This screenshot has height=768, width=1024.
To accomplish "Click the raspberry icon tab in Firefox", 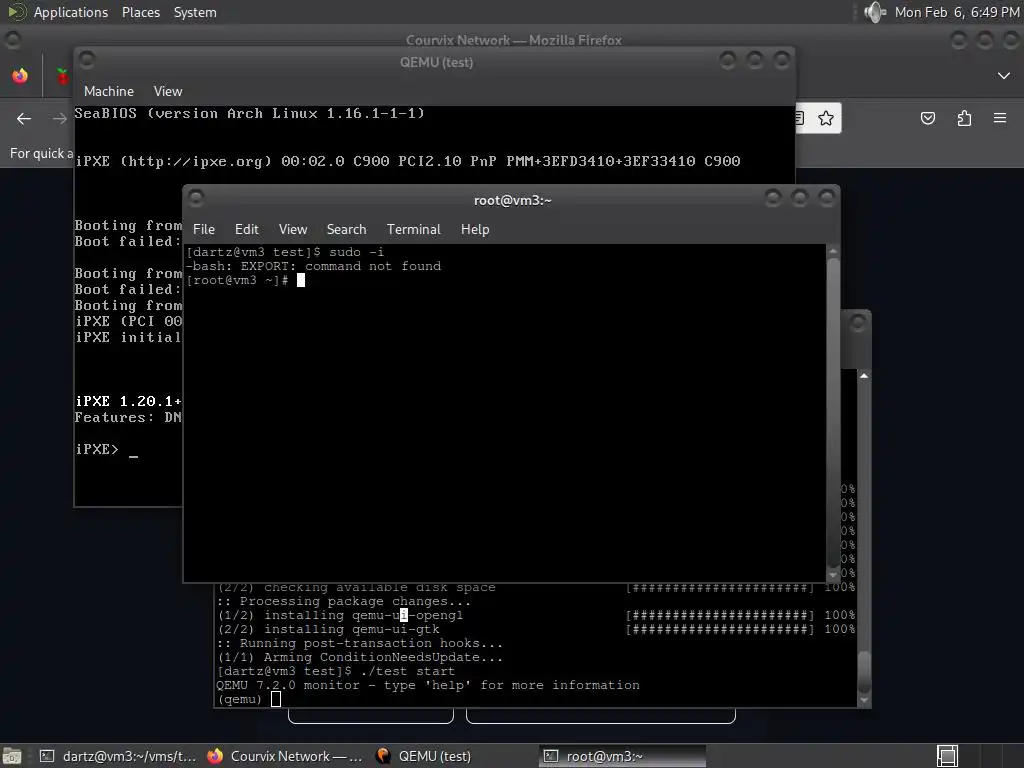I will coord(62,76).
